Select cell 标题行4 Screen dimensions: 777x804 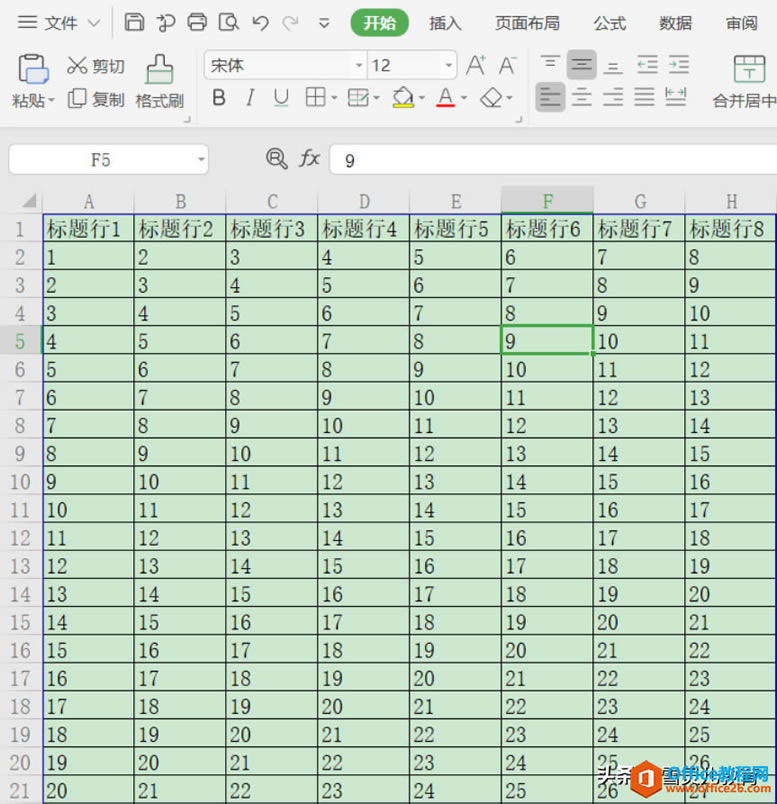click(364, 229)
